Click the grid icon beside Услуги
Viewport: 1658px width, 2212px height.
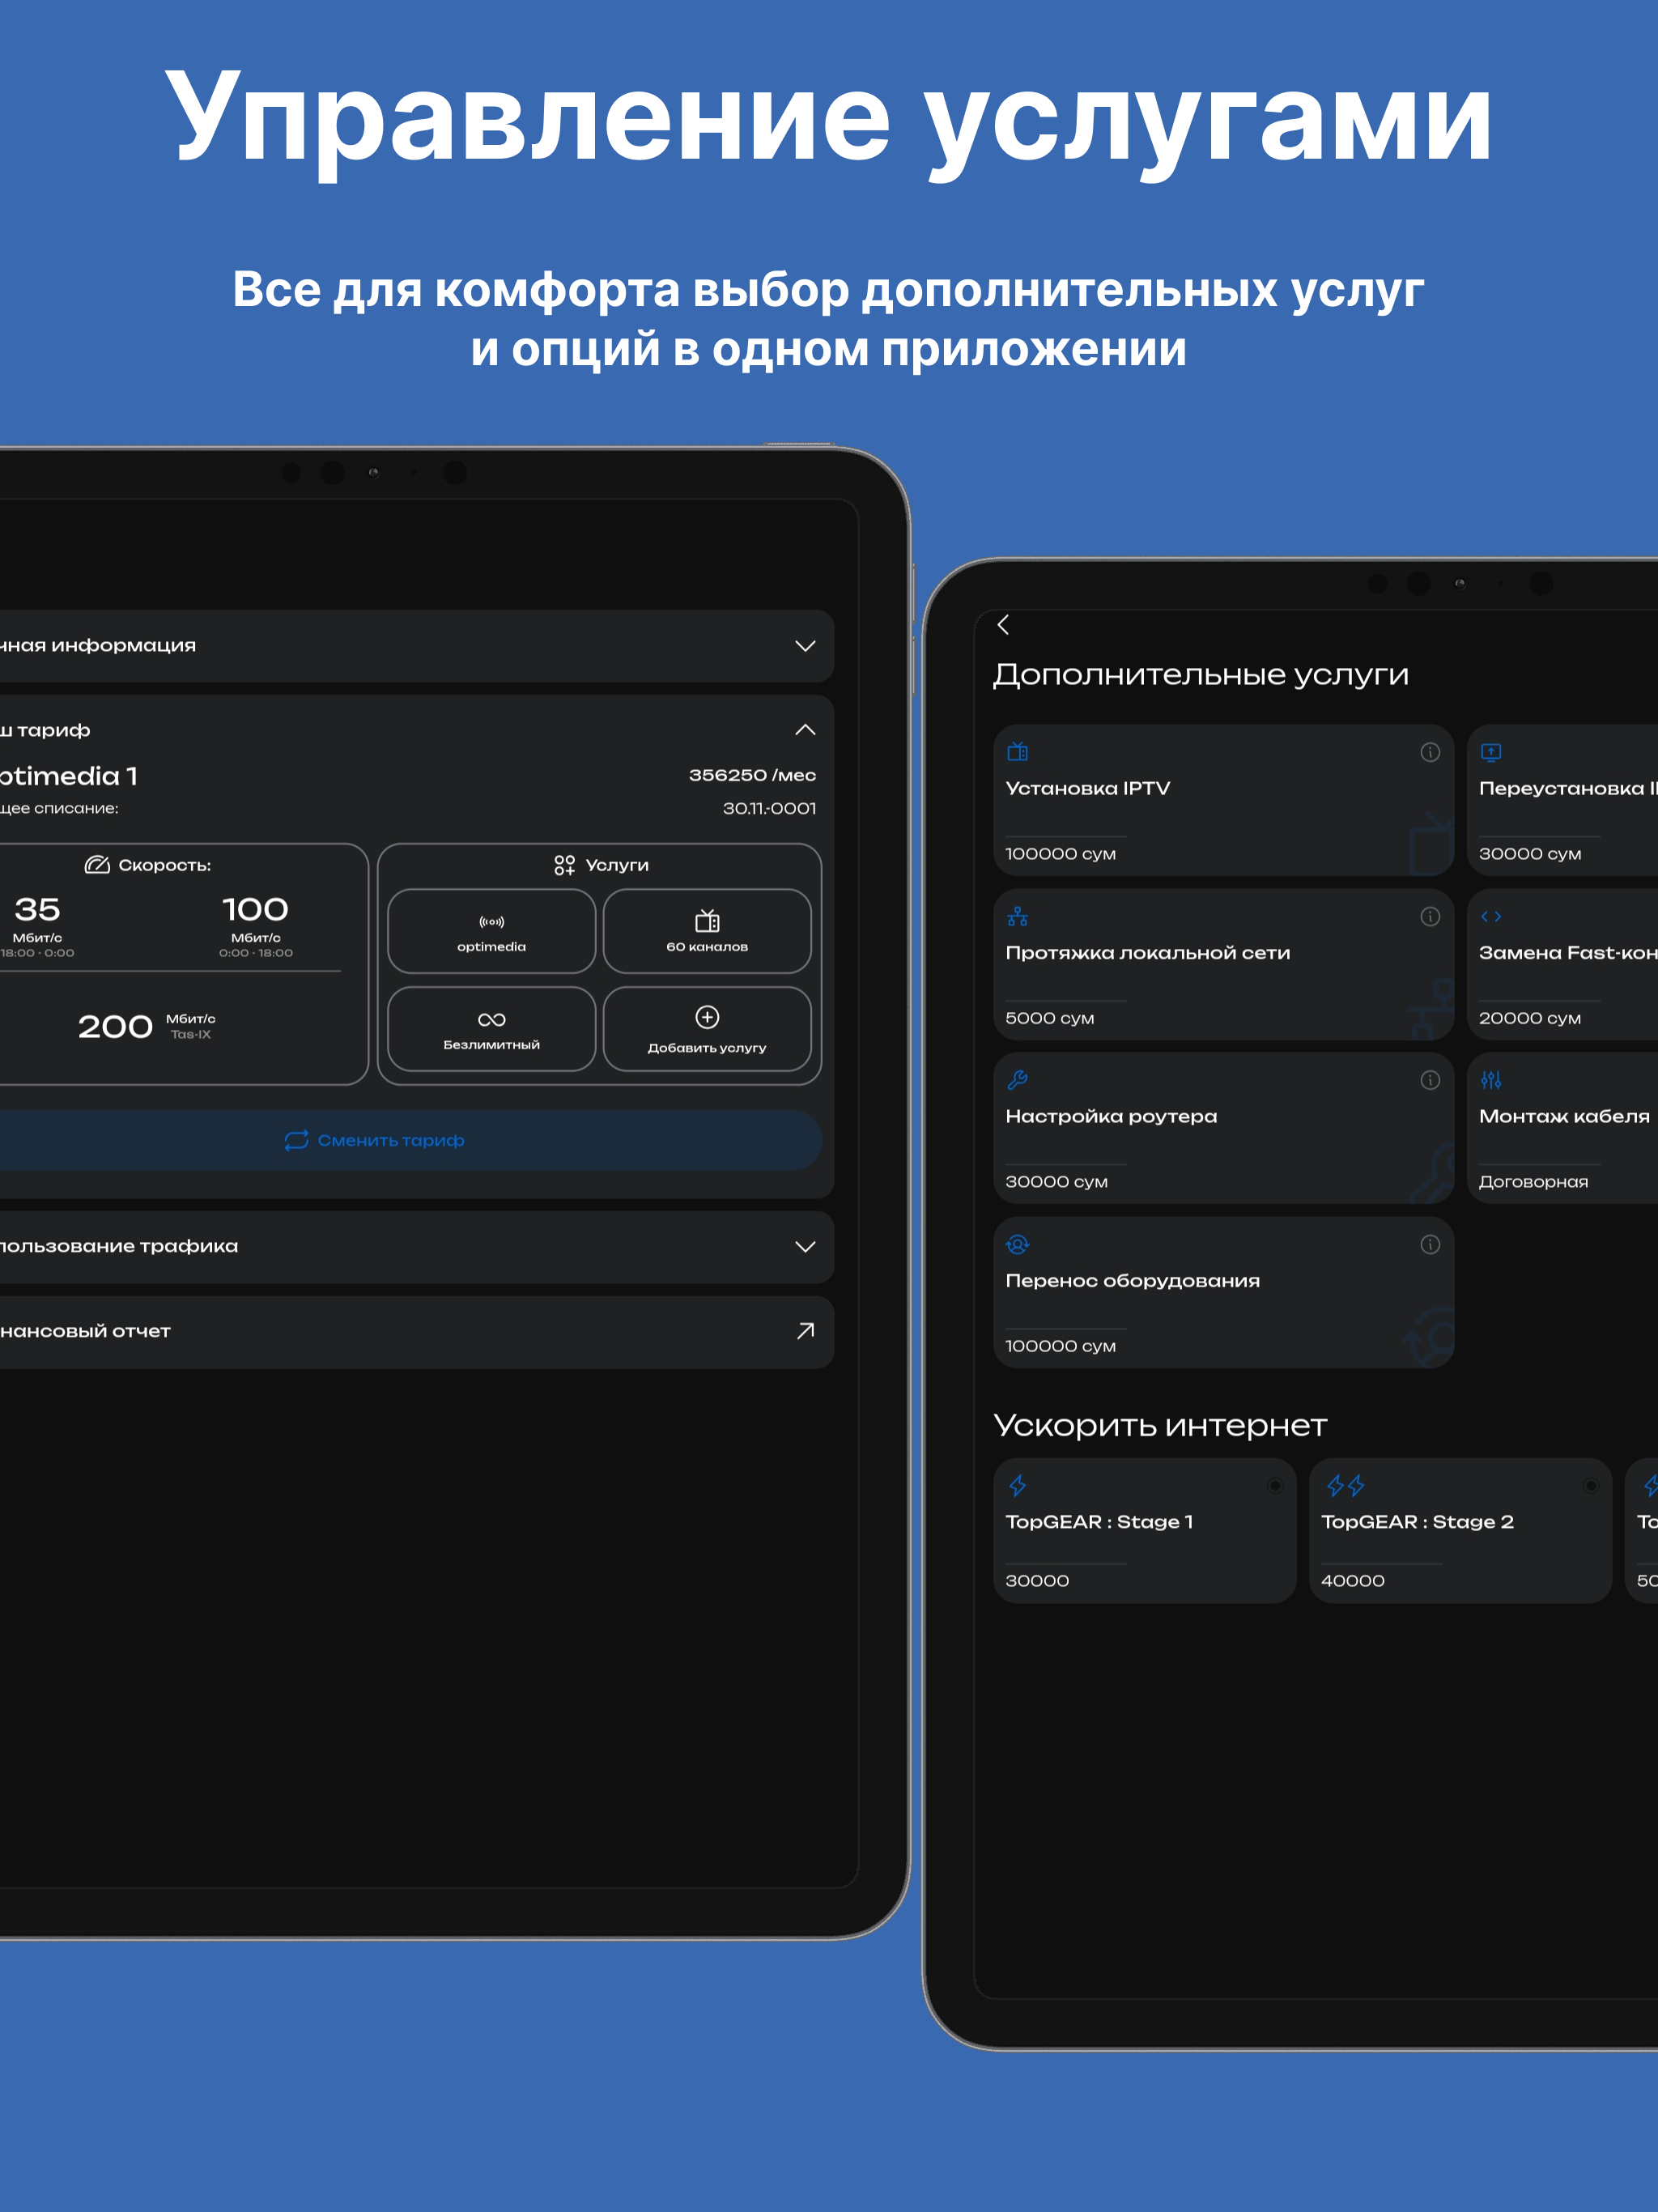coord(564,865)
